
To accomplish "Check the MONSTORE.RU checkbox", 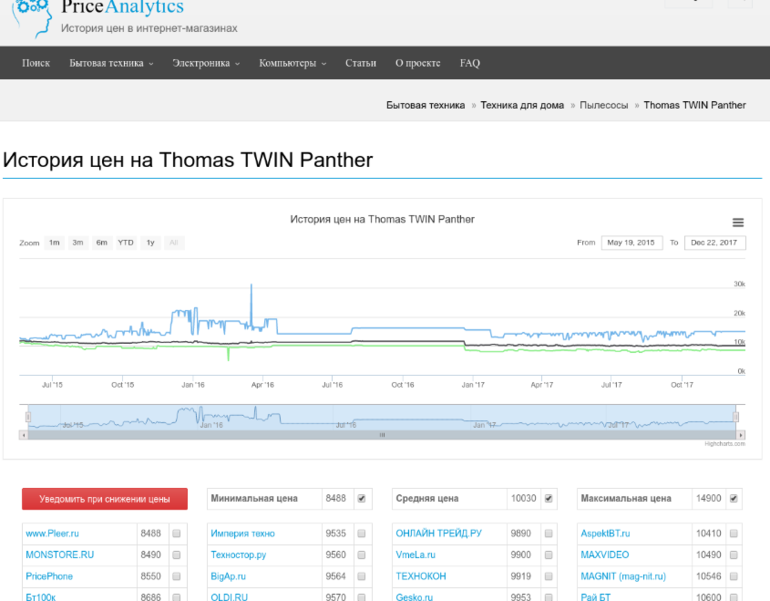I will click(x=176, y=555).
